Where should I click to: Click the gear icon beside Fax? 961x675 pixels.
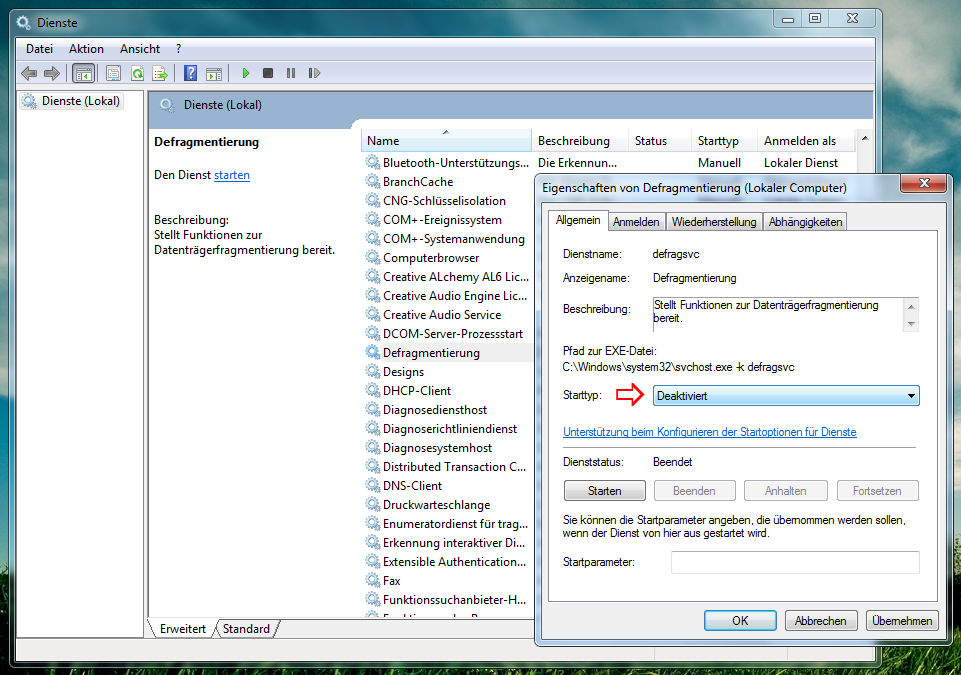pyautogui.click(x=373, y=580)
